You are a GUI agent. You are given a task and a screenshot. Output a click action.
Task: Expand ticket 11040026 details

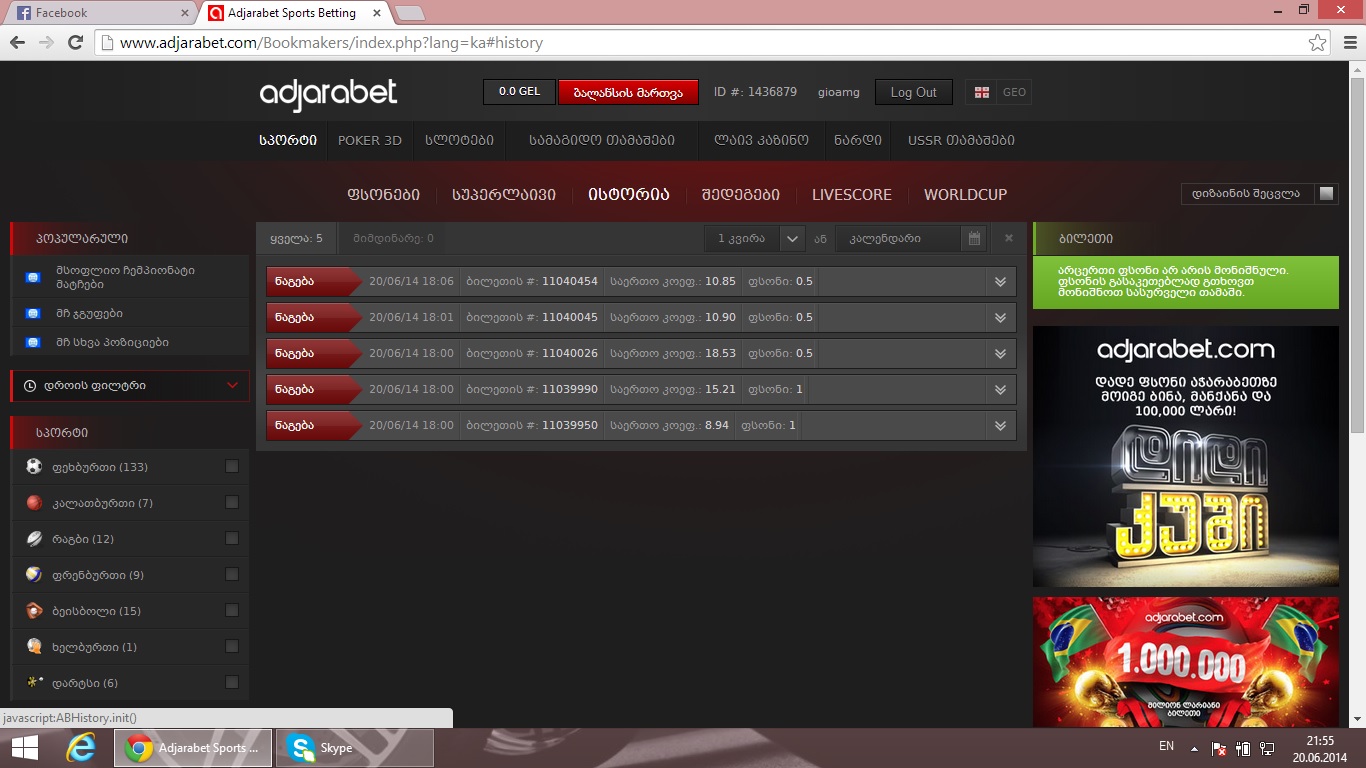click(1000, 354)
